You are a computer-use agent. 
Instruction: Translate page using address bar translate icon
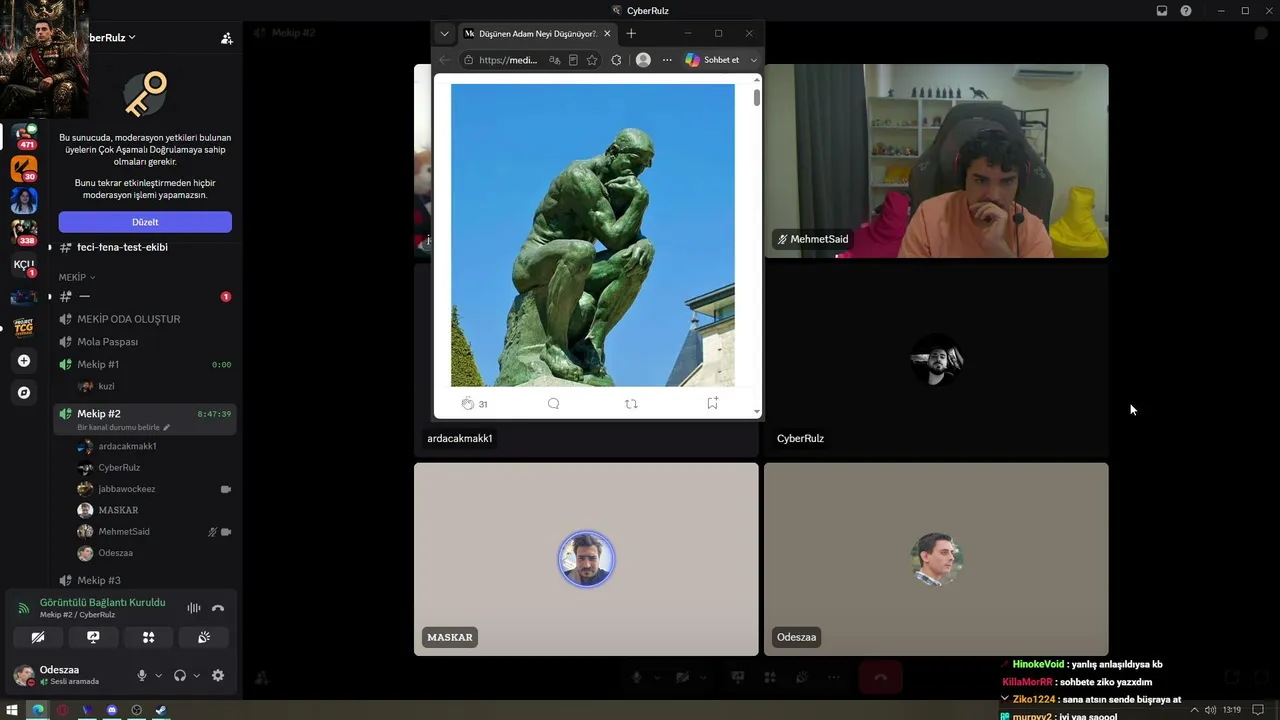554,60
